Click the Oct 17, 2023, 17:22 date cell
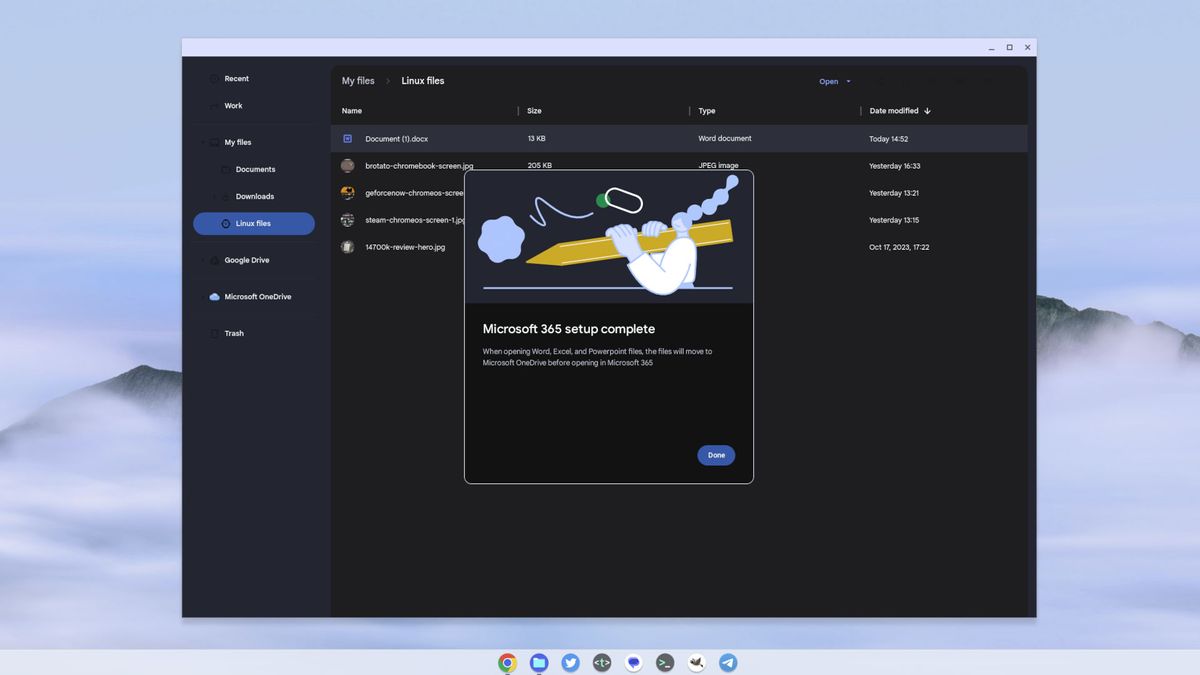This screenshot has width=1200, height=675. point(899,247)
